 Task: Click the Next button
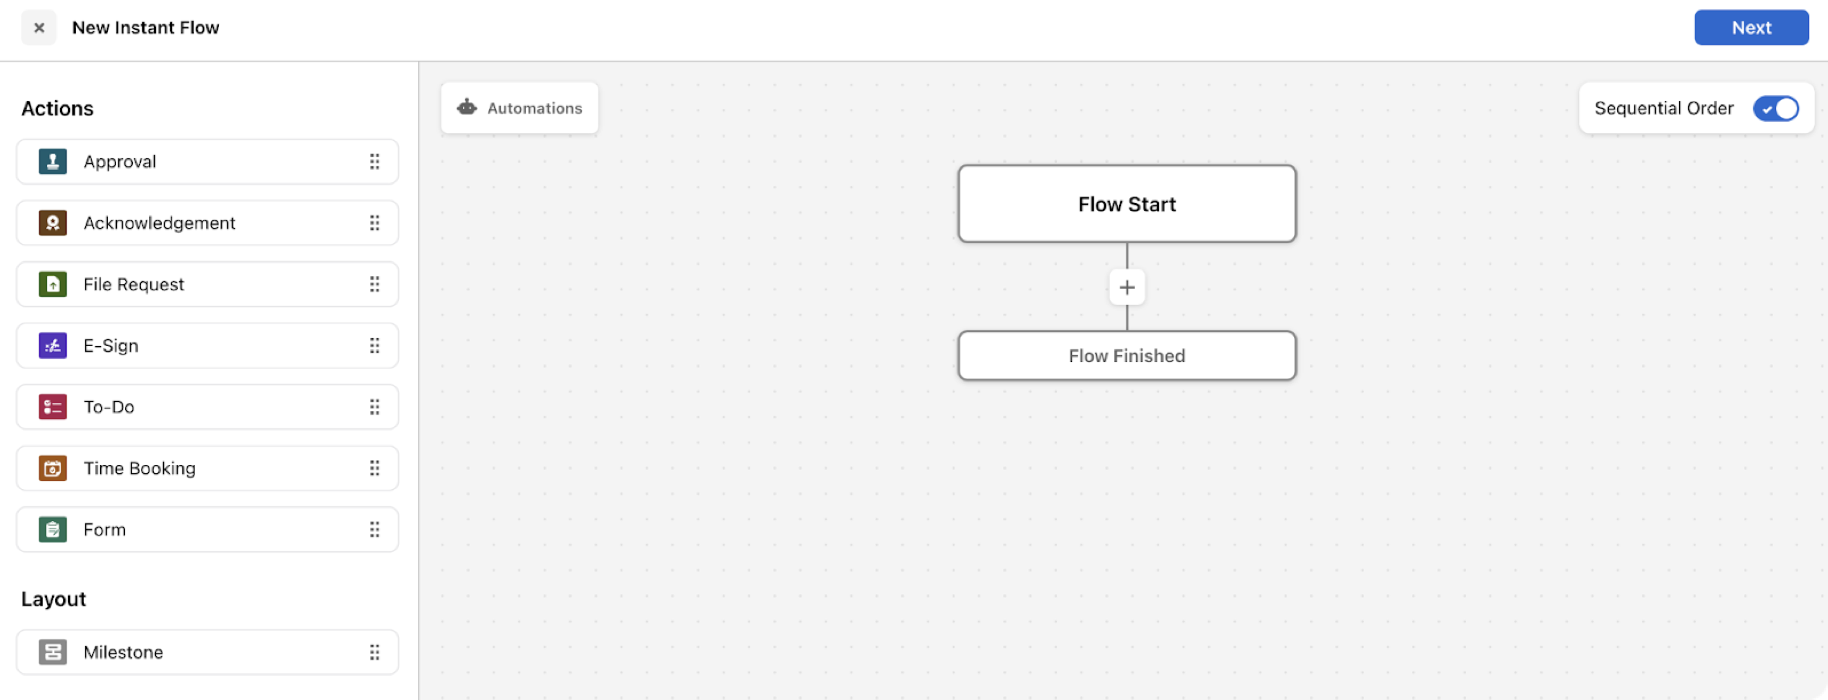click(x=1751, y=28)
